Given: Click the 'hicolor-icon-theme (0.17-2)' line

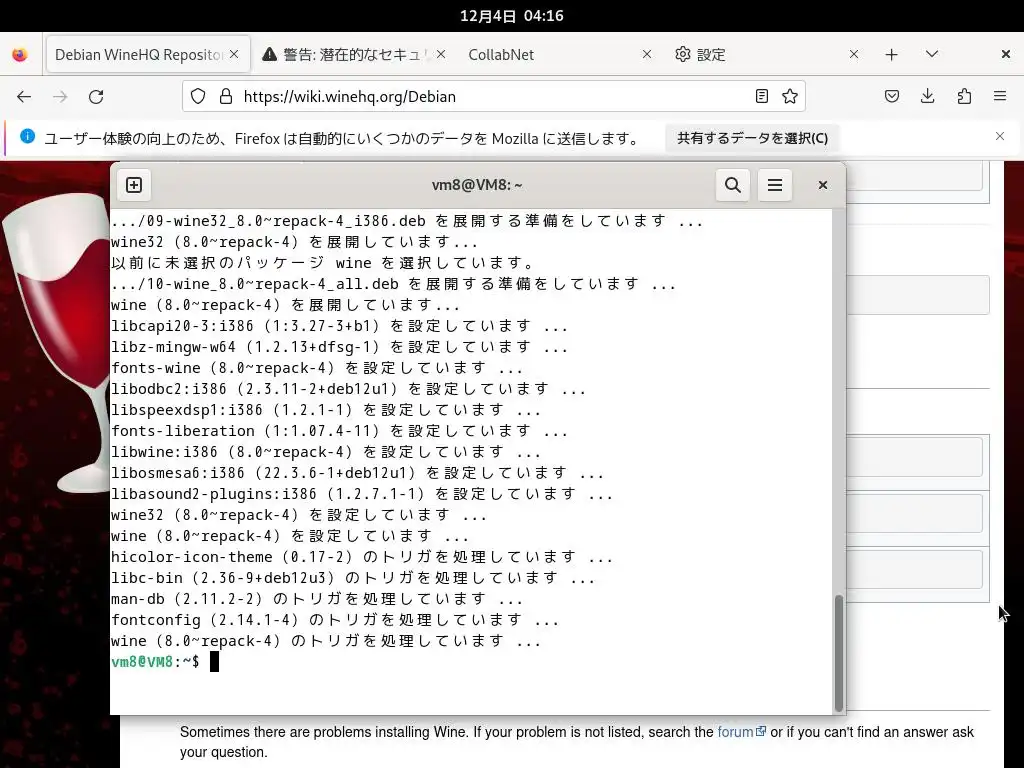Looking at the screenshot, I should click(x=362, y=557).
